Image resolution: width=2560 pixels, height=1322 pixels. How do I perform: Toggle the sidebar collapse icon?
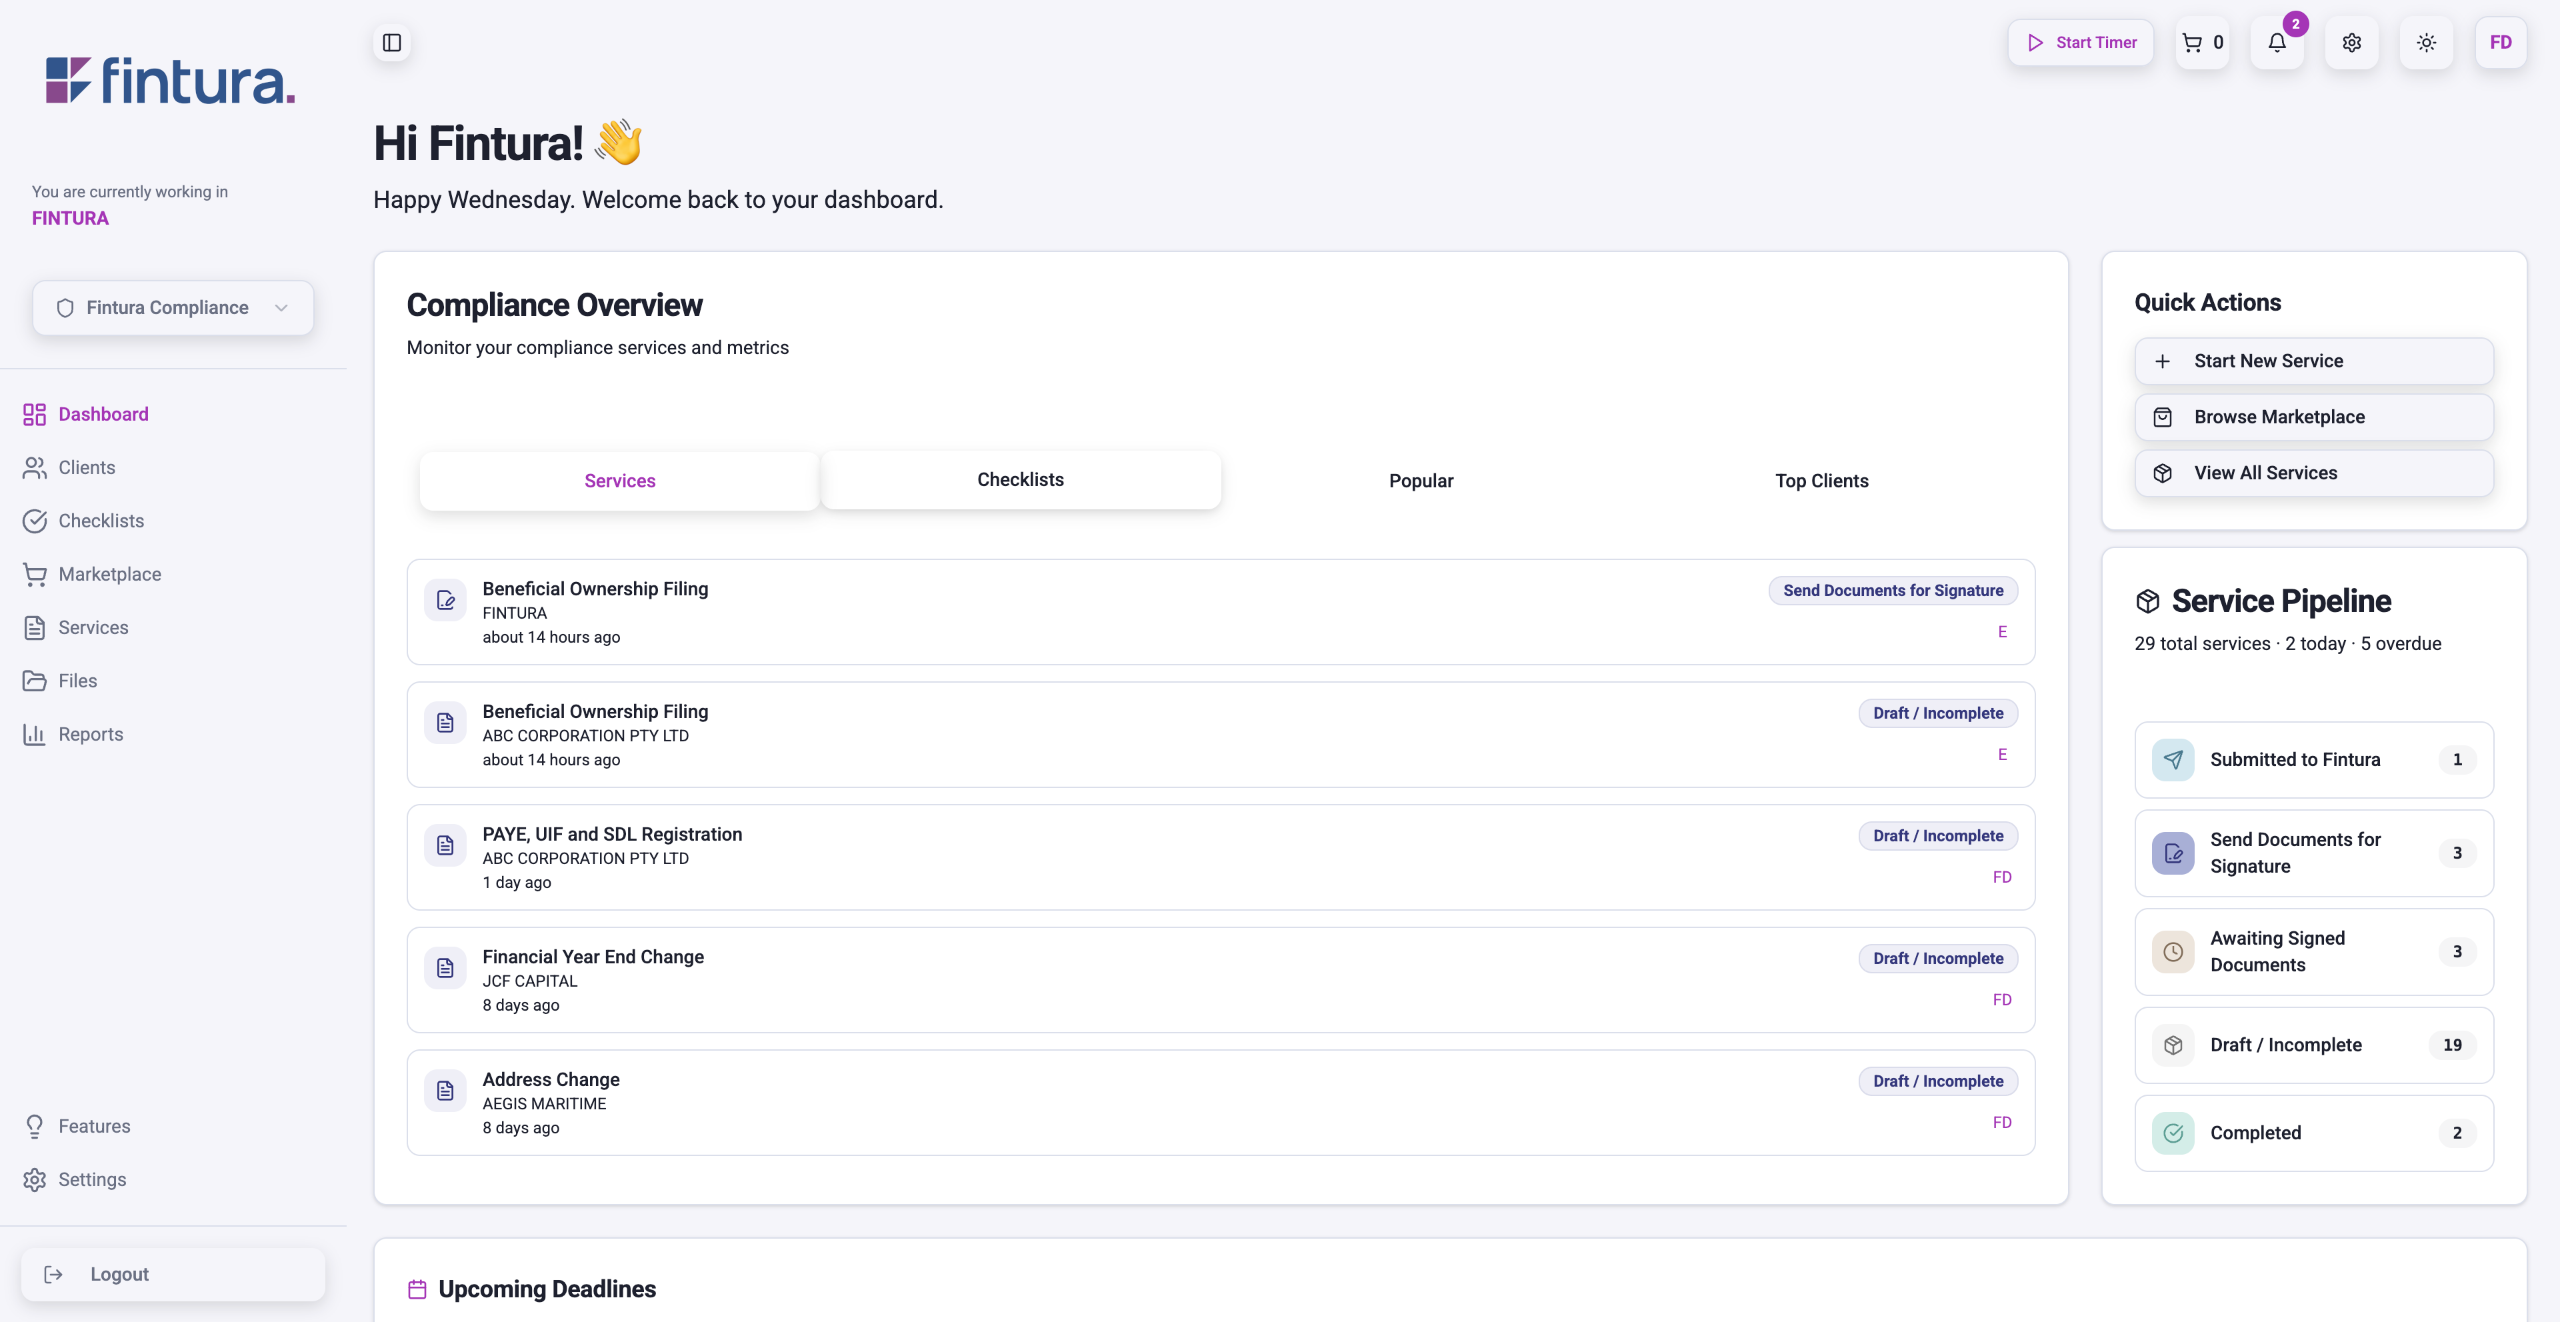point(392,43)
